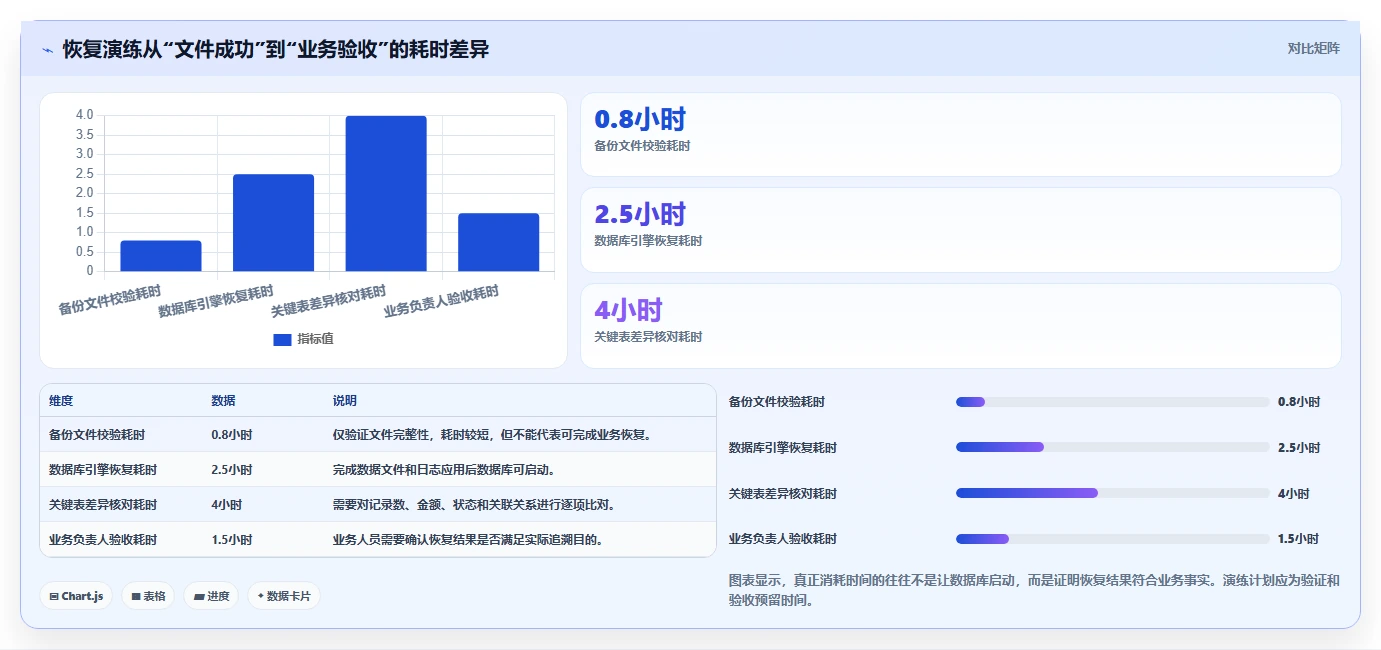The image size is (1381, 650).
Task: Click description starting 完成数据文件和日志应用
Action: tap(444, 470)
